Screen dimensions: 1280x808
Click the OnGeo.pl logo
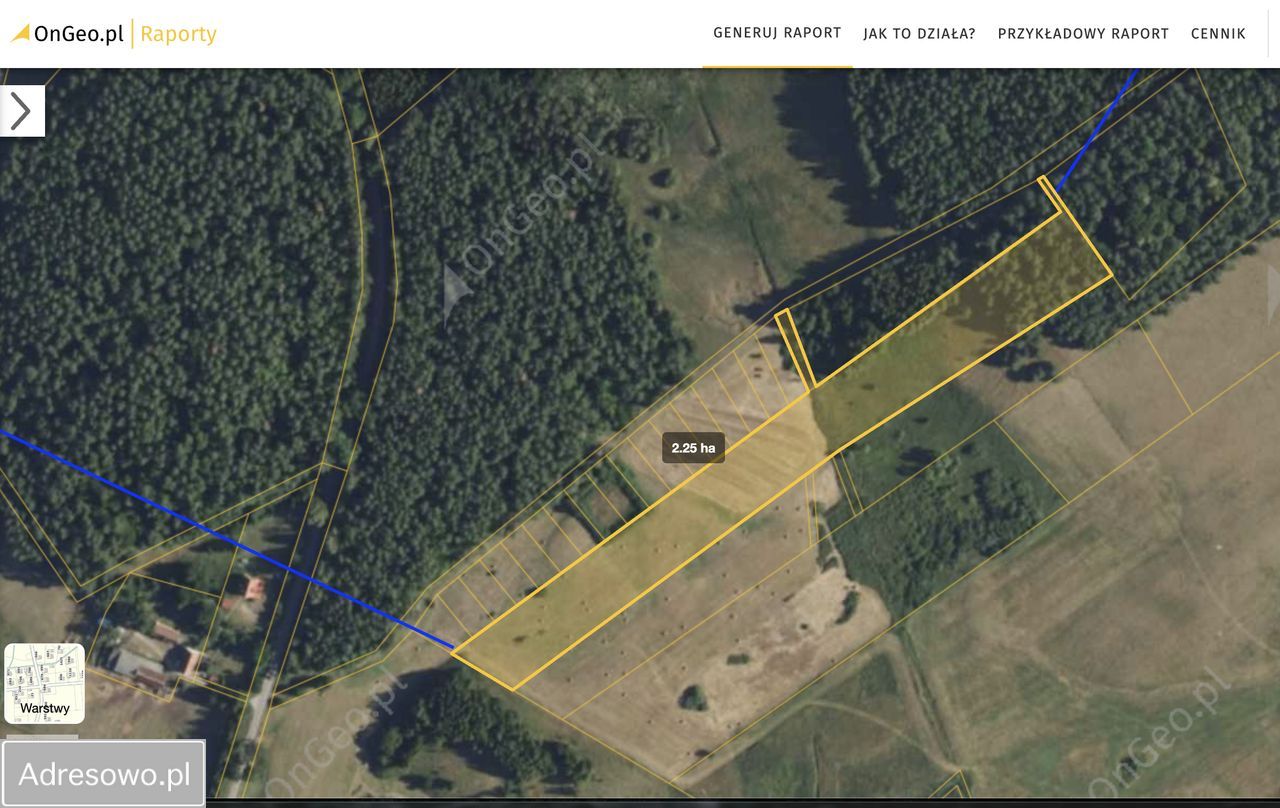[x=68, y=33]
